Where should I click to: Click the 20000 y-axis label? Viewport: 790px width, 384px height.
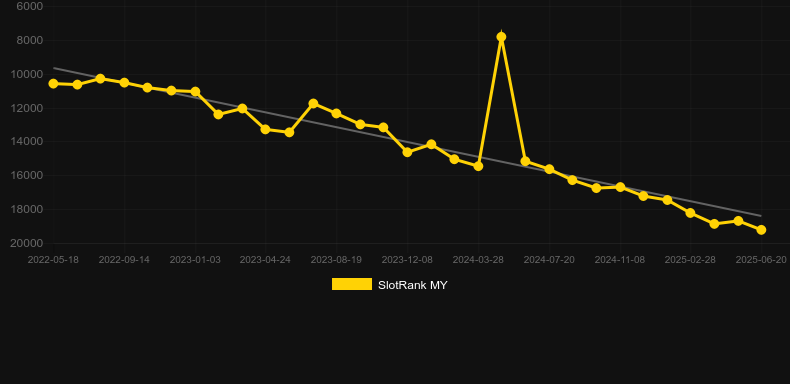pyautogui.click(x=27, y=243)
